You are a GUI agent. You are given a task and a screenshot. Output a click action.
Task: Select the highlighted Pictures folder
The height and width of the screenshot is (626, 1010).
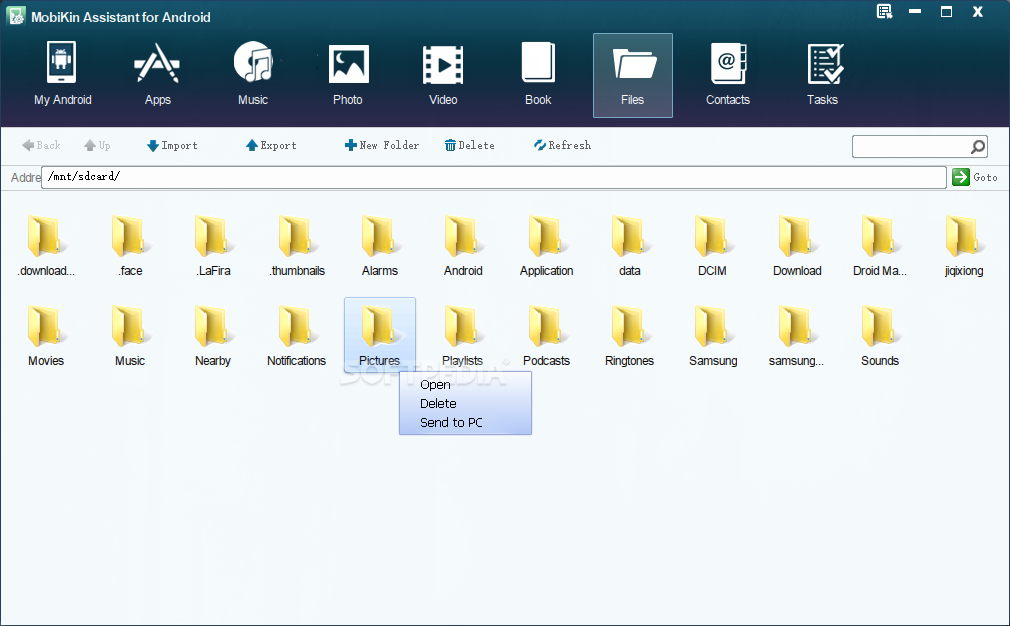[x=379, y=335]
